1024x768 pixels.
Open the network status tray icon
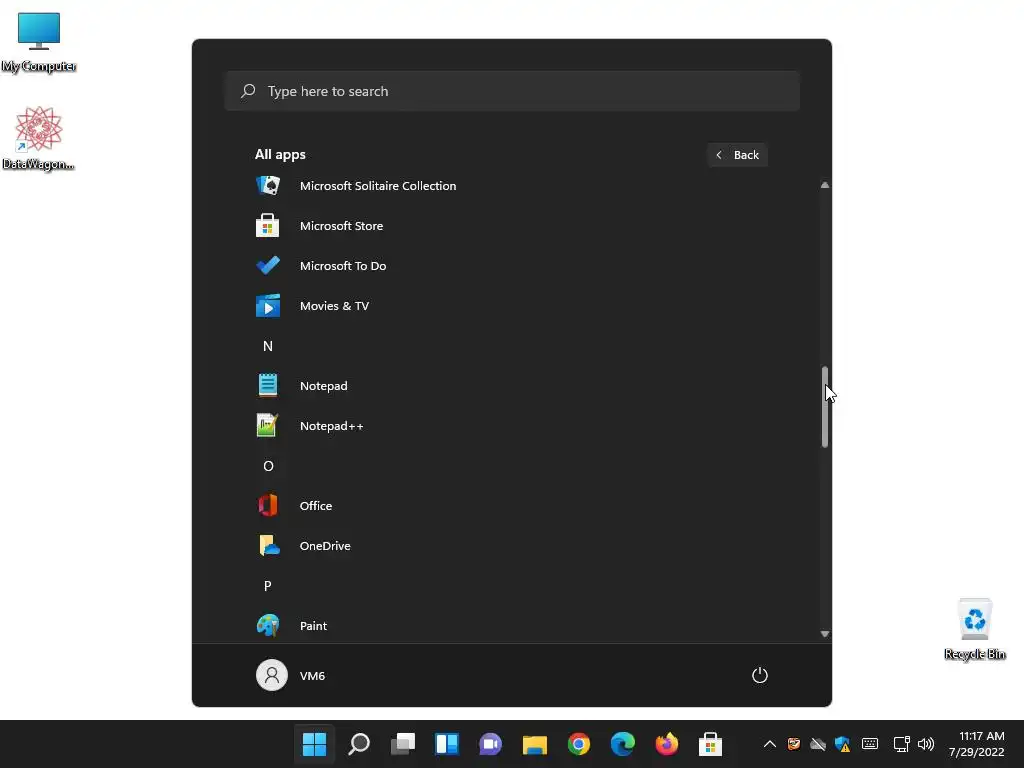(901, 744)
